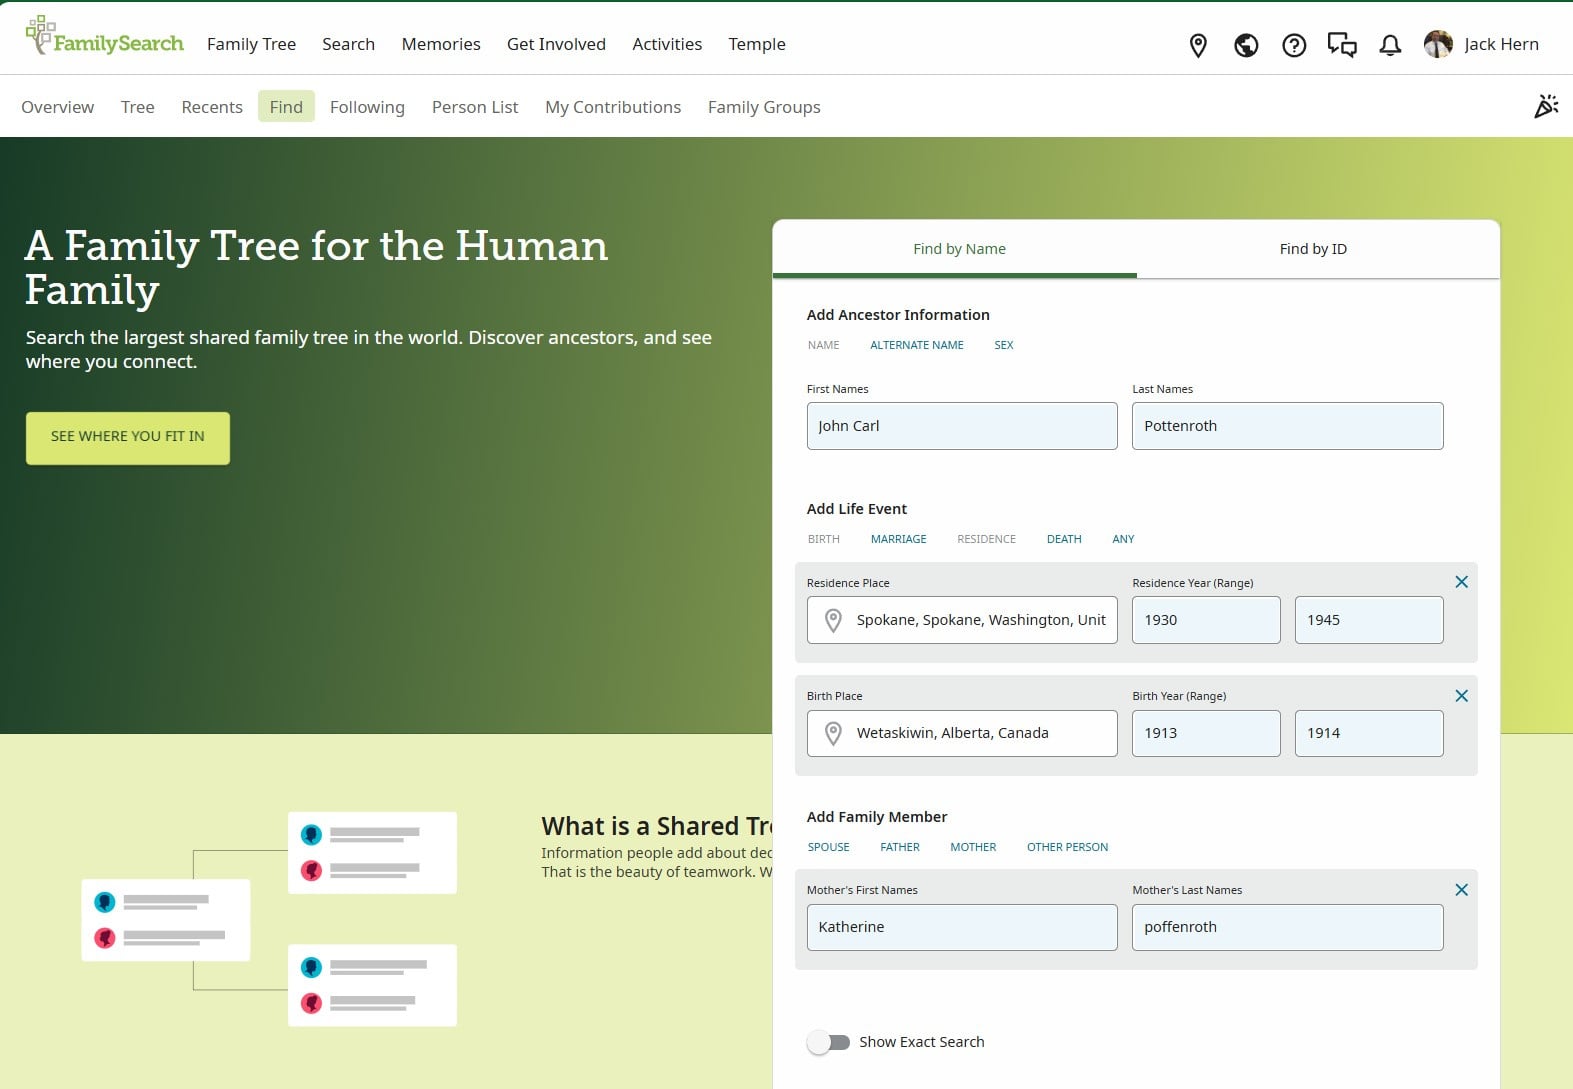Switch to the Find by ID tab
The height and width of the screenshot is (1089, 1573).
1318,249
